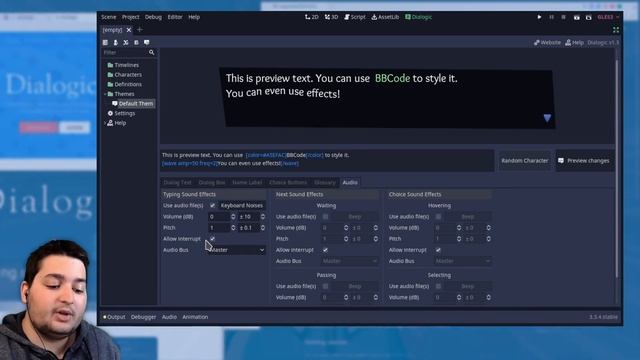Adjust typing Volume ±10 variance stepper

pyautogui.click(x=262, y=217)
